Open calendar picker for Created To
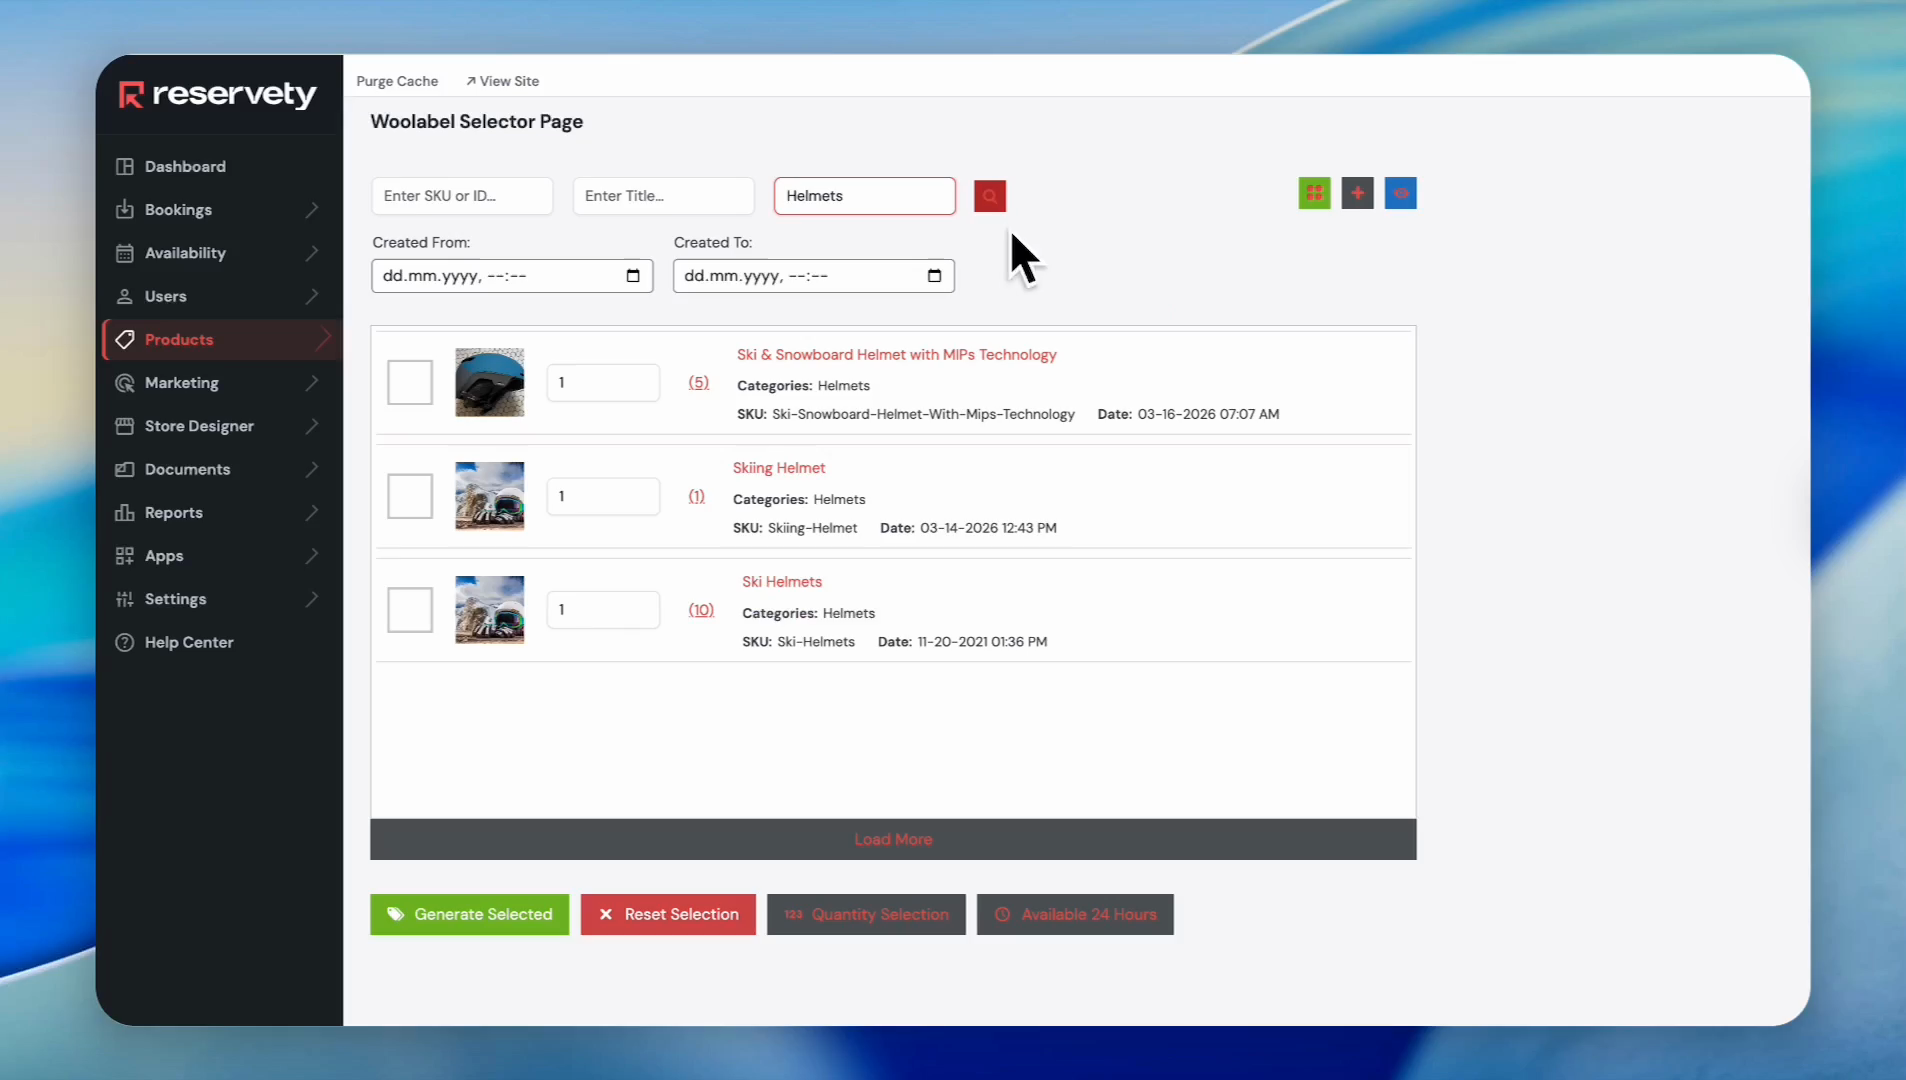This screenshot has width=1906, height=1080. click(934, 276)
